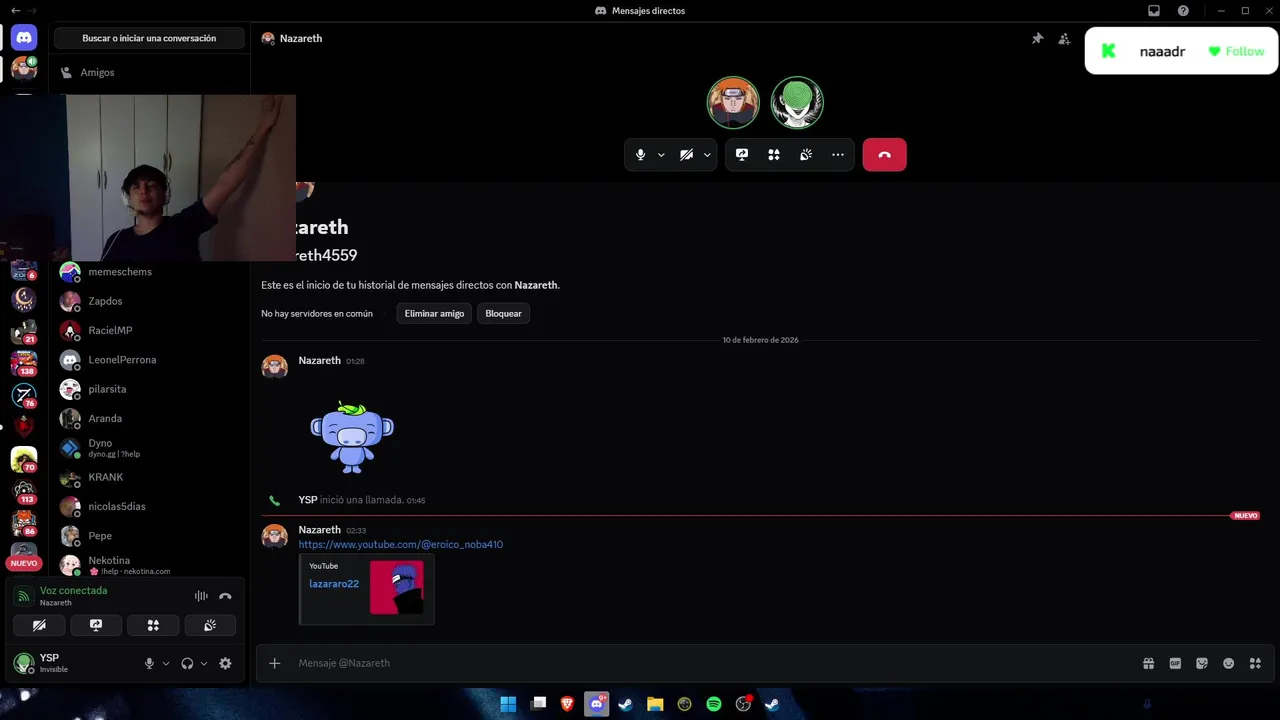Viewport: 1280px width, 720px height.
Task: Open DM with Dyno bot
Action: click(x=149, y=448)
